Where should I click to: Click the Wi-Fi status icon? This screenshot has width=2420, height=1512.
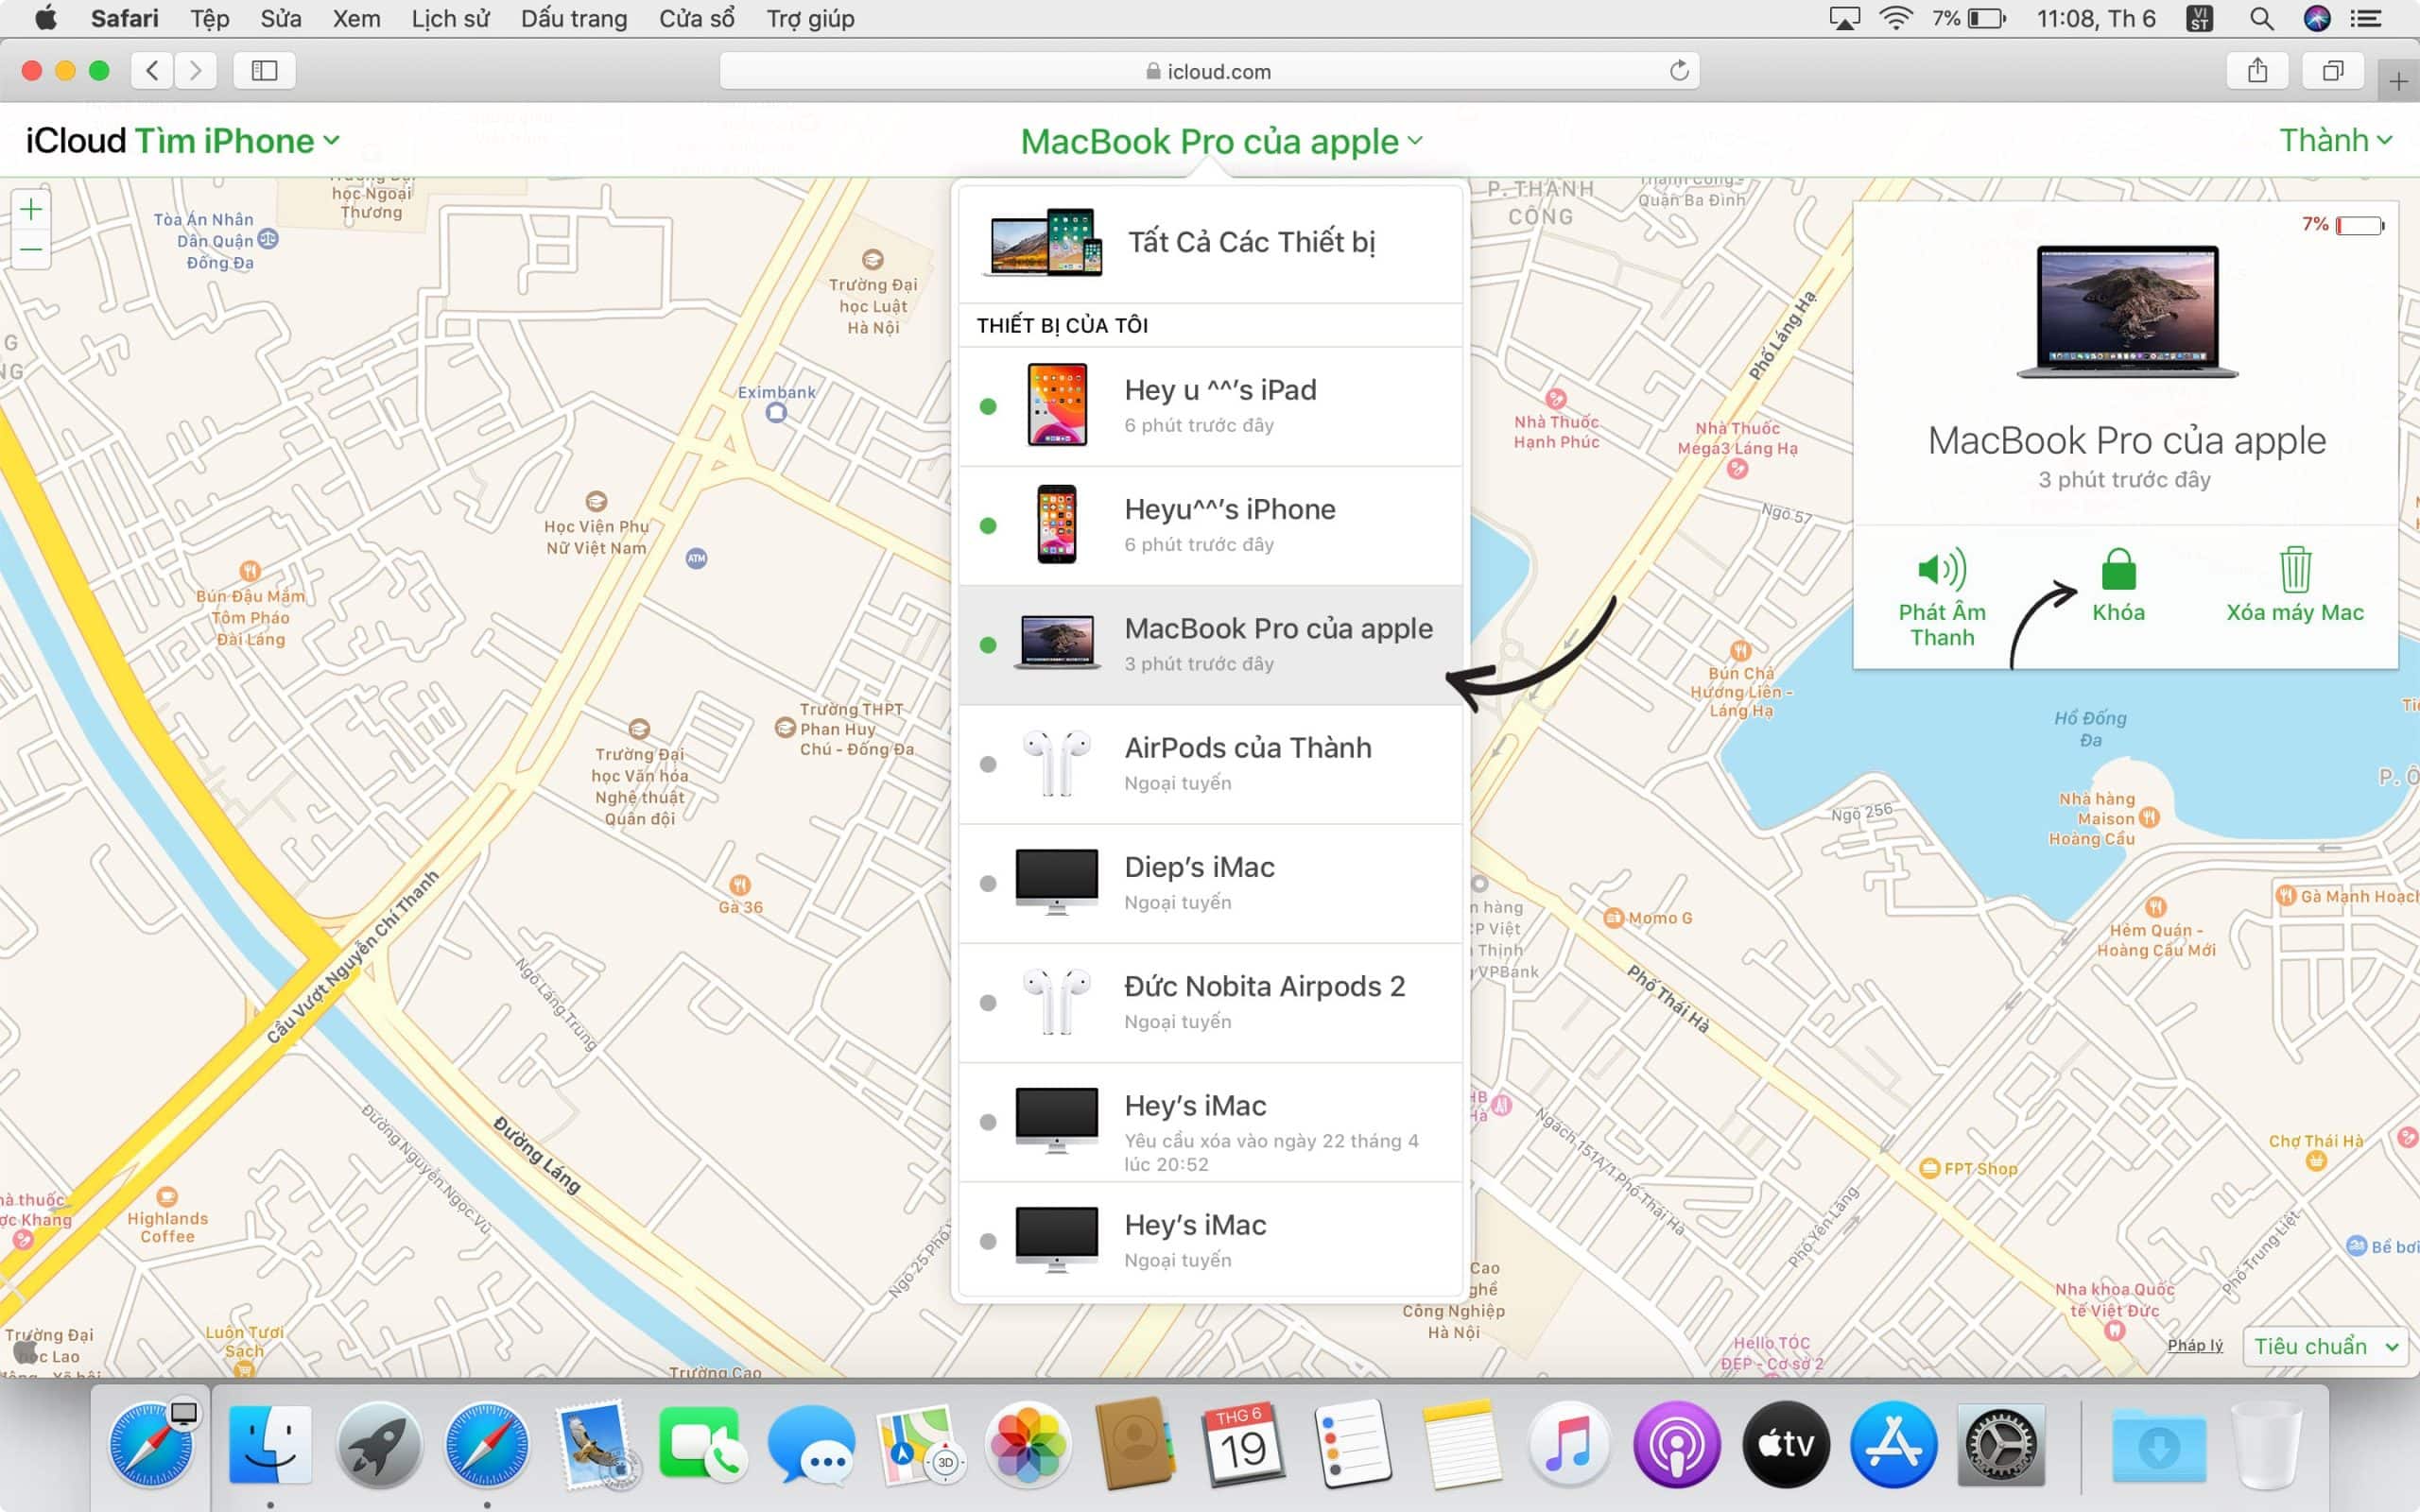coord(1895,18)
